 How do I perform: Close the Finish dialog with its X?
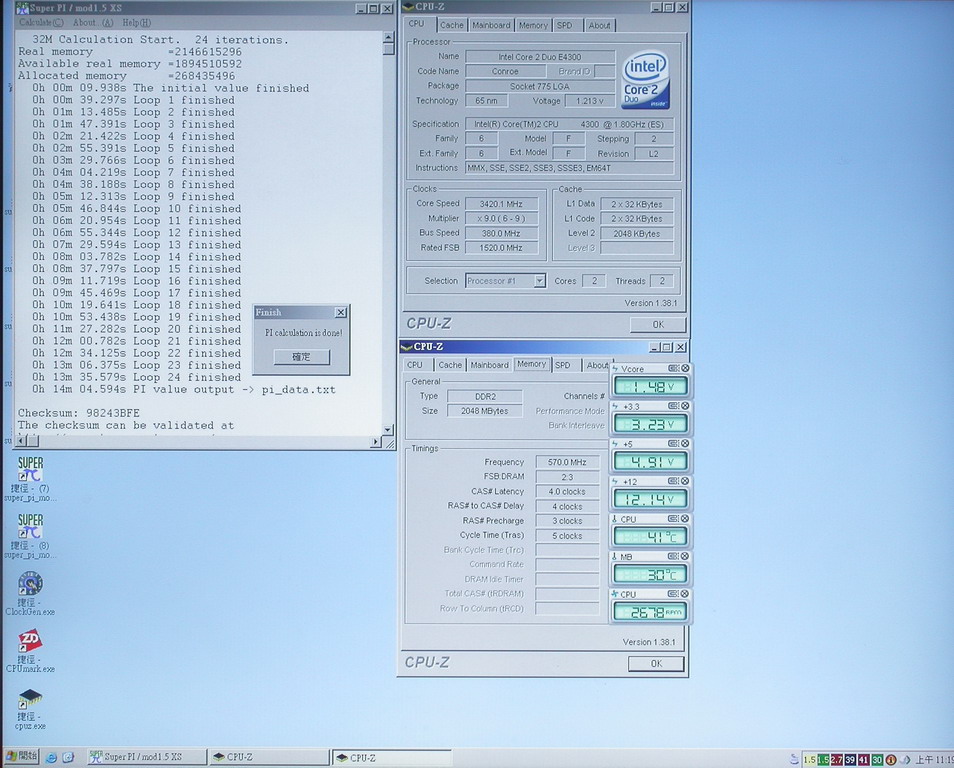(x=341, y=312)
